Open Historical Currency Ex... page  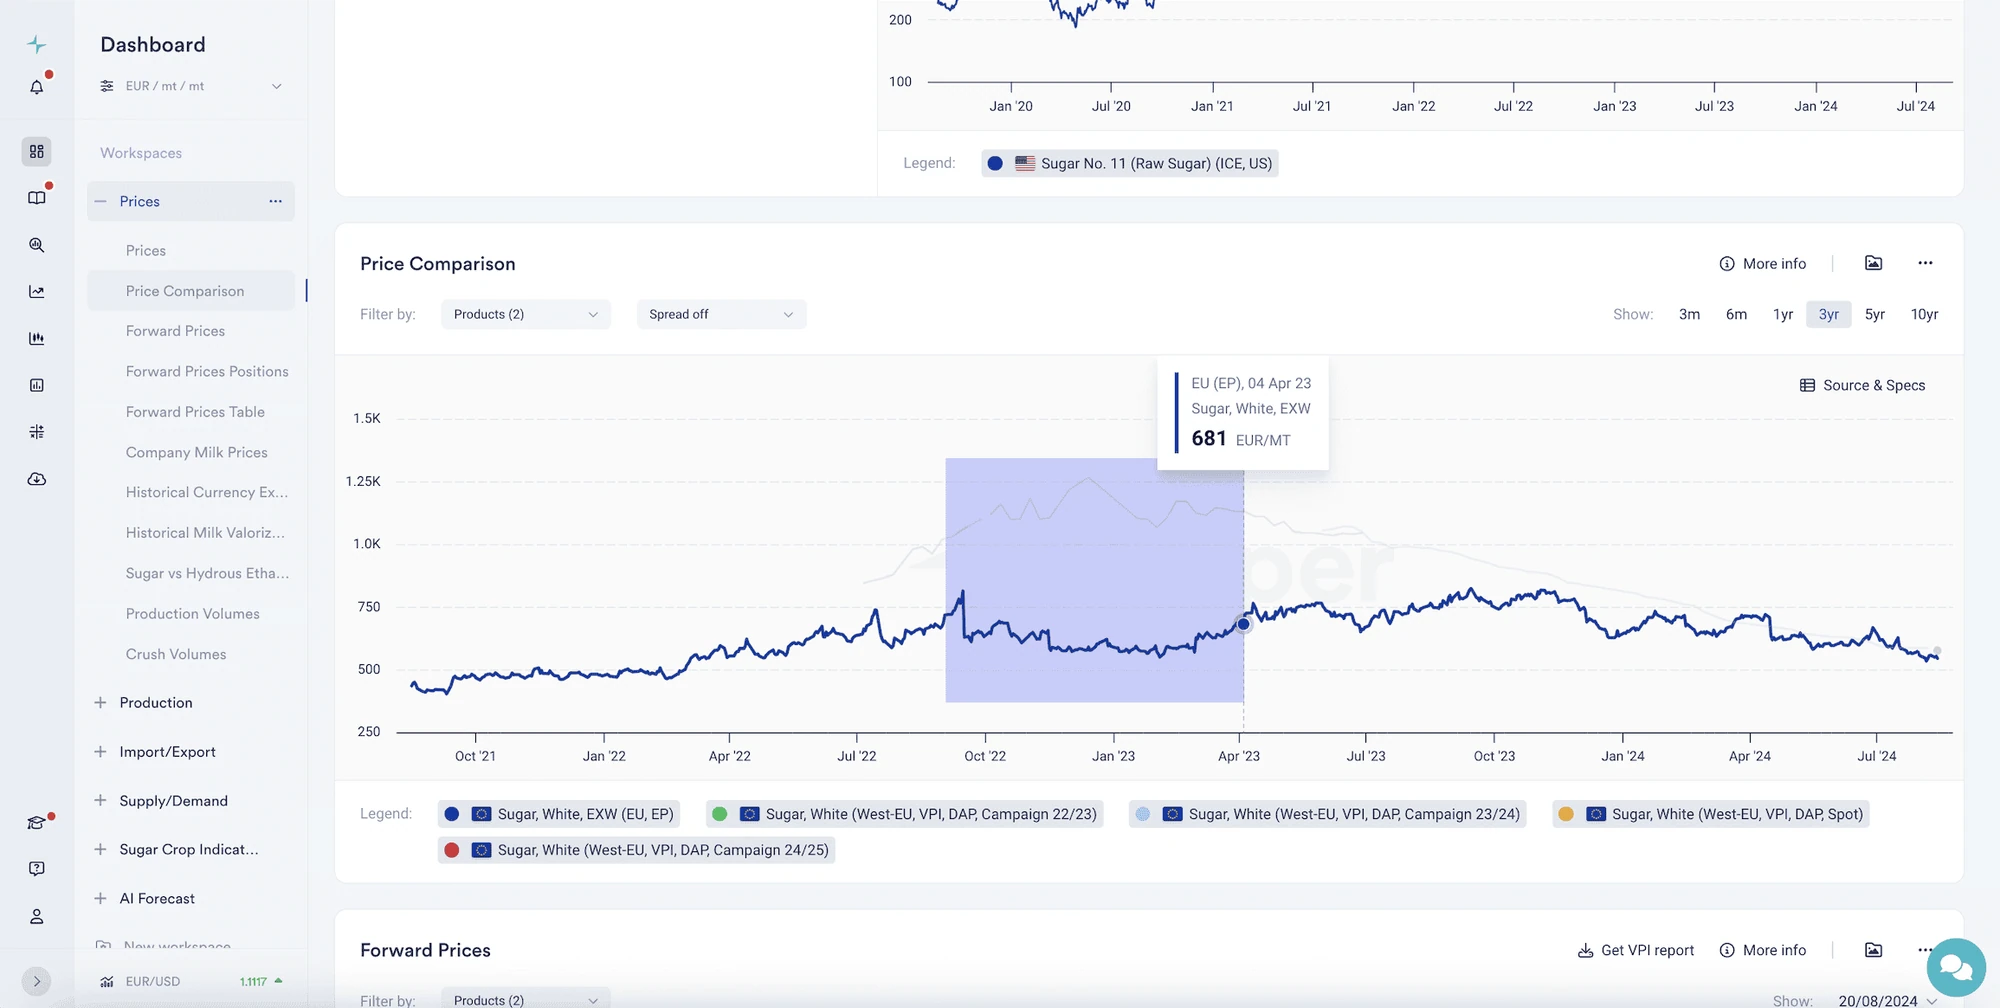[x=207, y=492]
